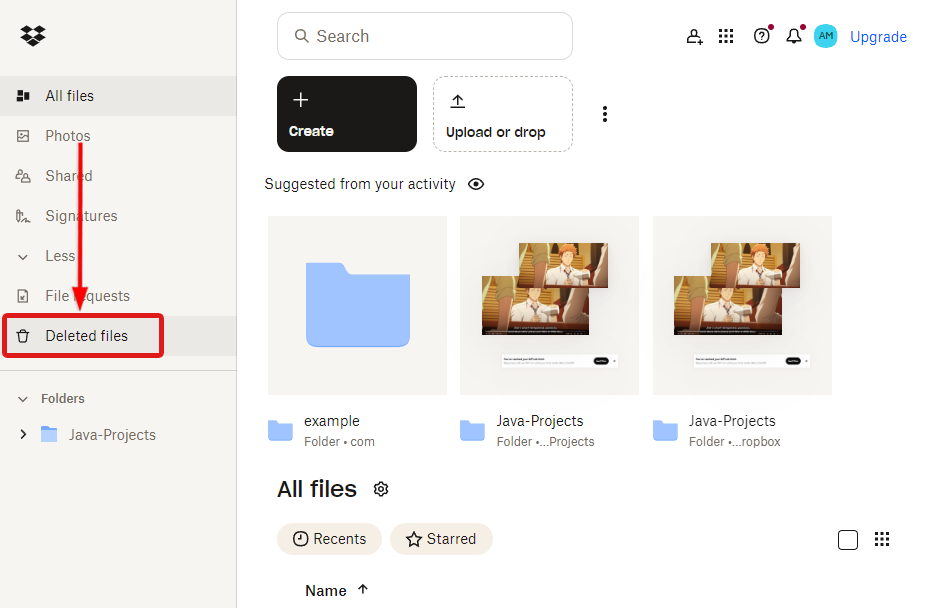The image size is (926, 608).
Task: Open Deleted files in sidebar
Action: (x=118, y=336)
